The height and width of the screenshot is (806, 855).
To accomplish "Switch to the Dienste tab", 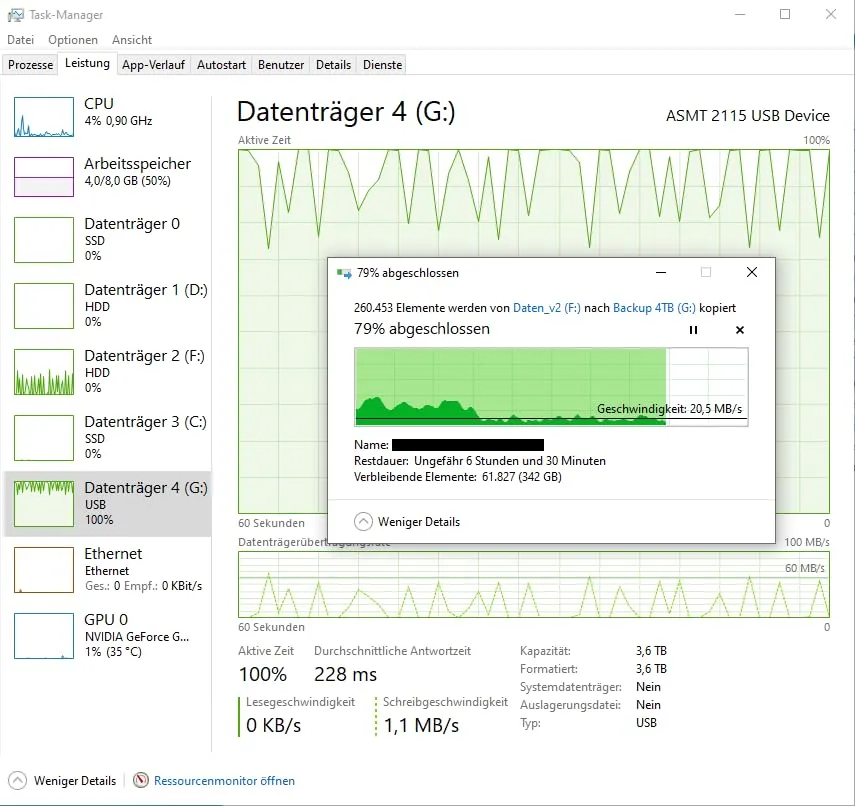I will [x=382, y=64].
